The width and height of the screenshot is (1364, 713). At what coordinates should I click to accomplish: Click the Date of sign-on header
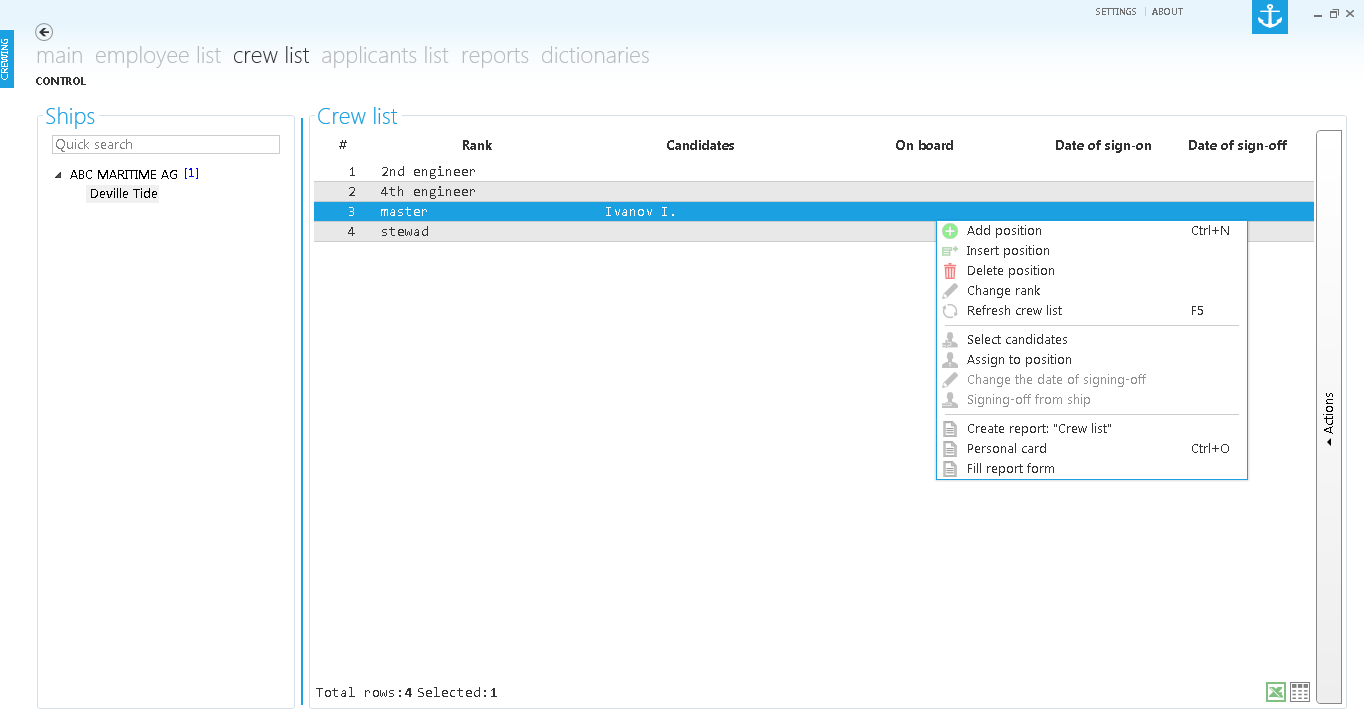coord(1103,146)
